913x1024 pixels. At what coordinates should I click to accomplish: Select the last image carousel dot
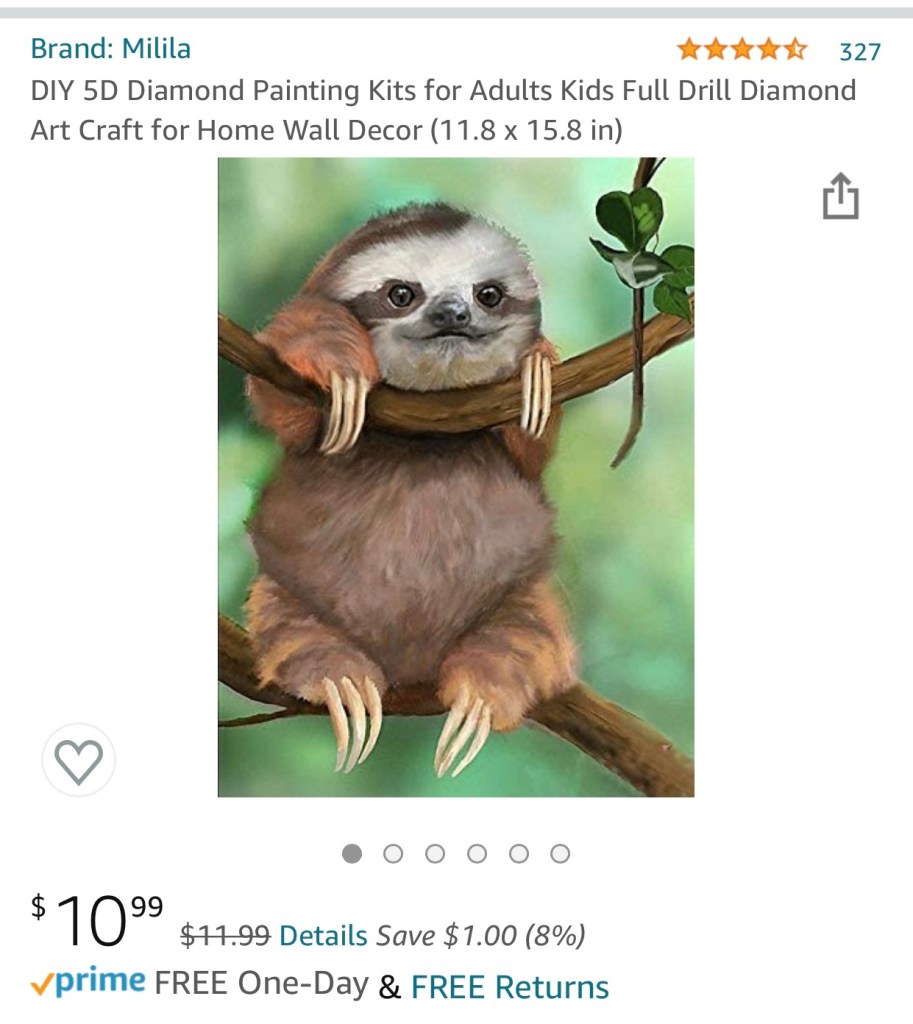coord(560,853)
